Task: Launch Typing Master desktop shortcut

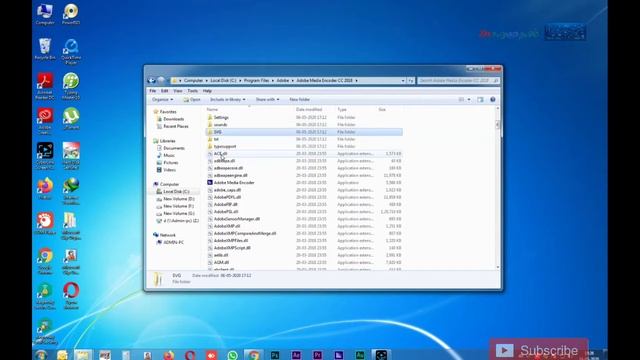Action: point(71,87)
